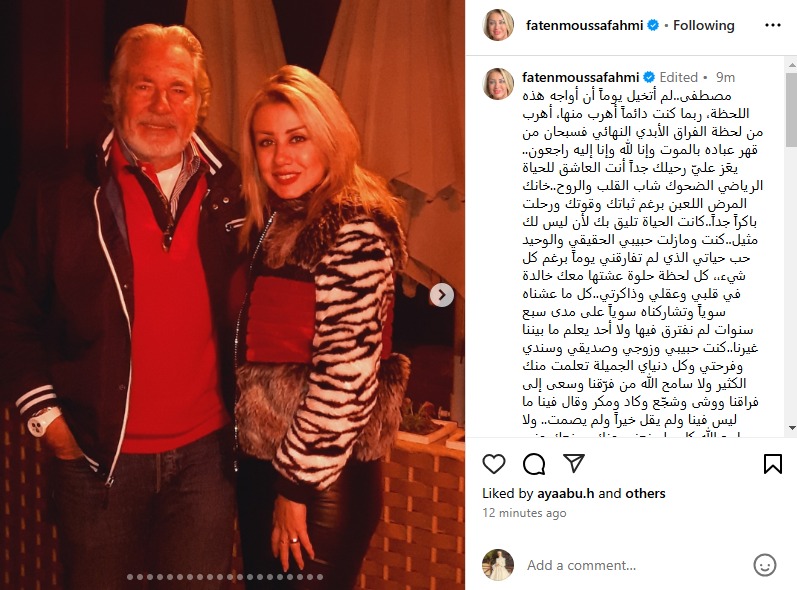797x590 pixels.
Task: Select the last carousel dot indicator
Action: (x=320, y=577)
